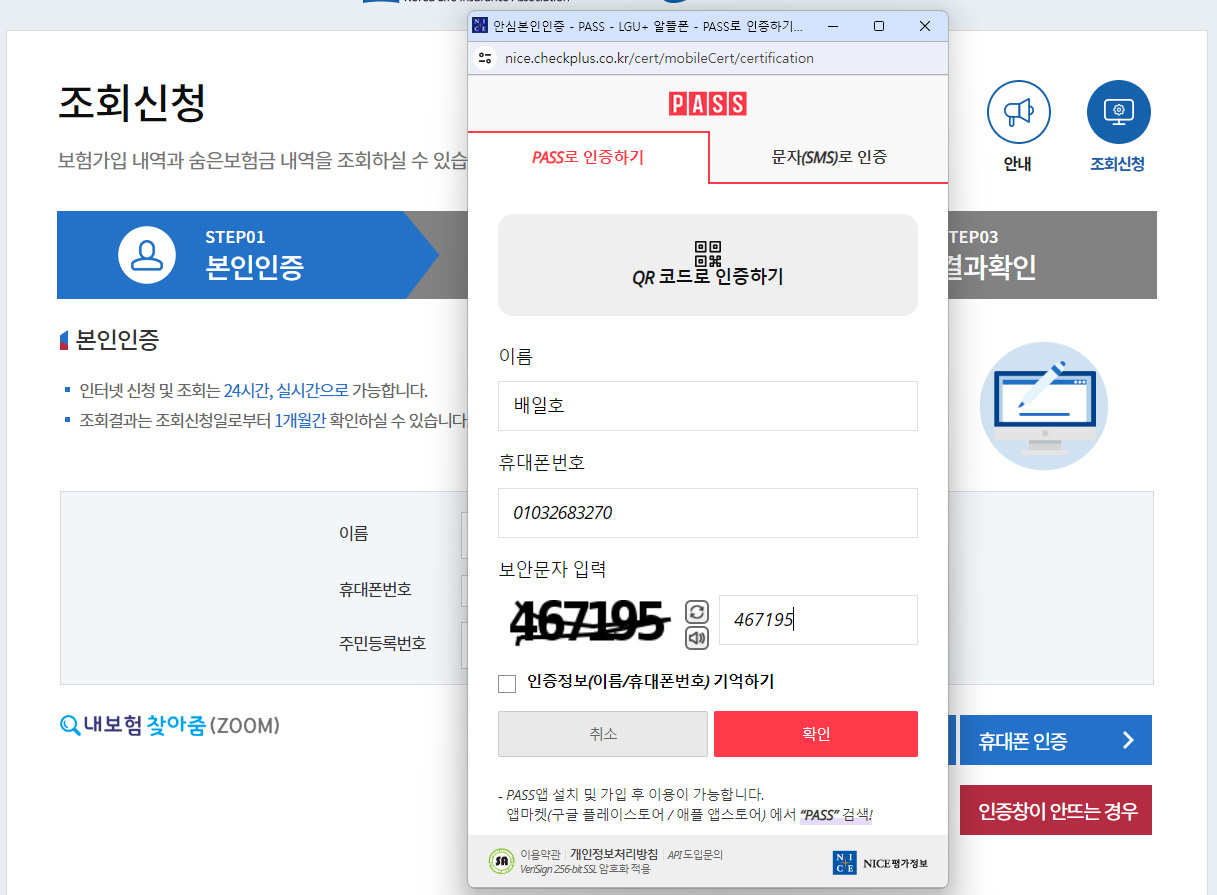Check 인증정보(이름/휴대폰번호) 기억하기 checkbox
The width and height of the screenshot is (1217, 895).
pyautogui.click(x=507, y=683)
